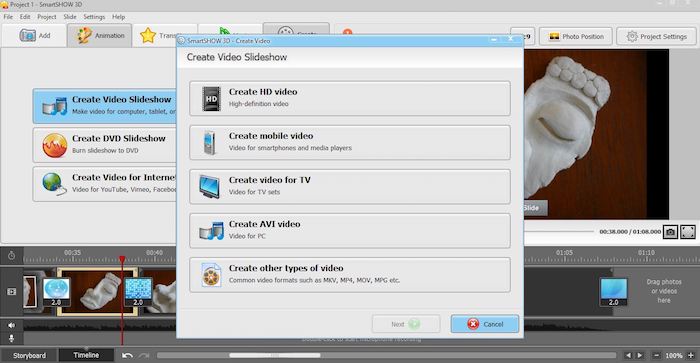Click the disabled Next button
The height and width of the screenshot is (363, 700).
(406, 324)
